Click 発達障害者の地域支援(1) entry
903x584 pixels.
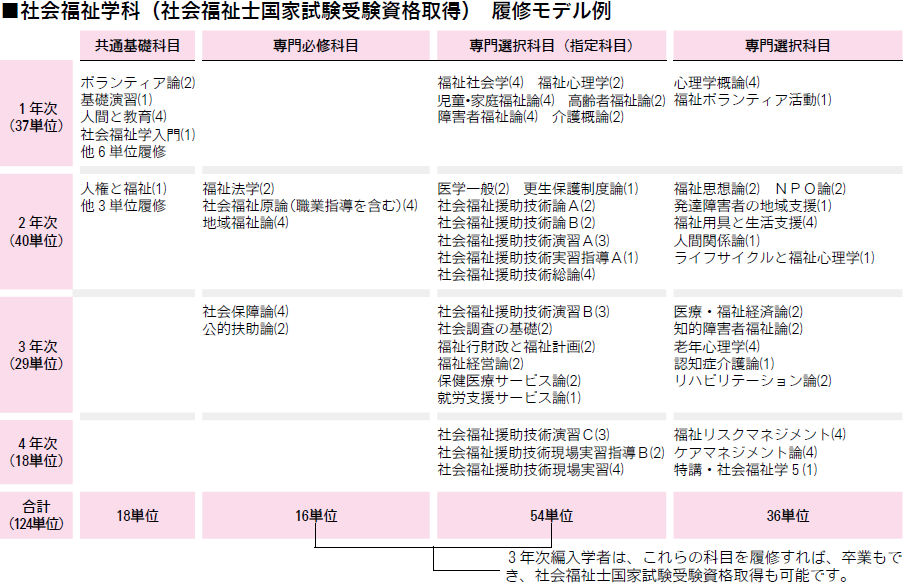click(x=753, y=206)
